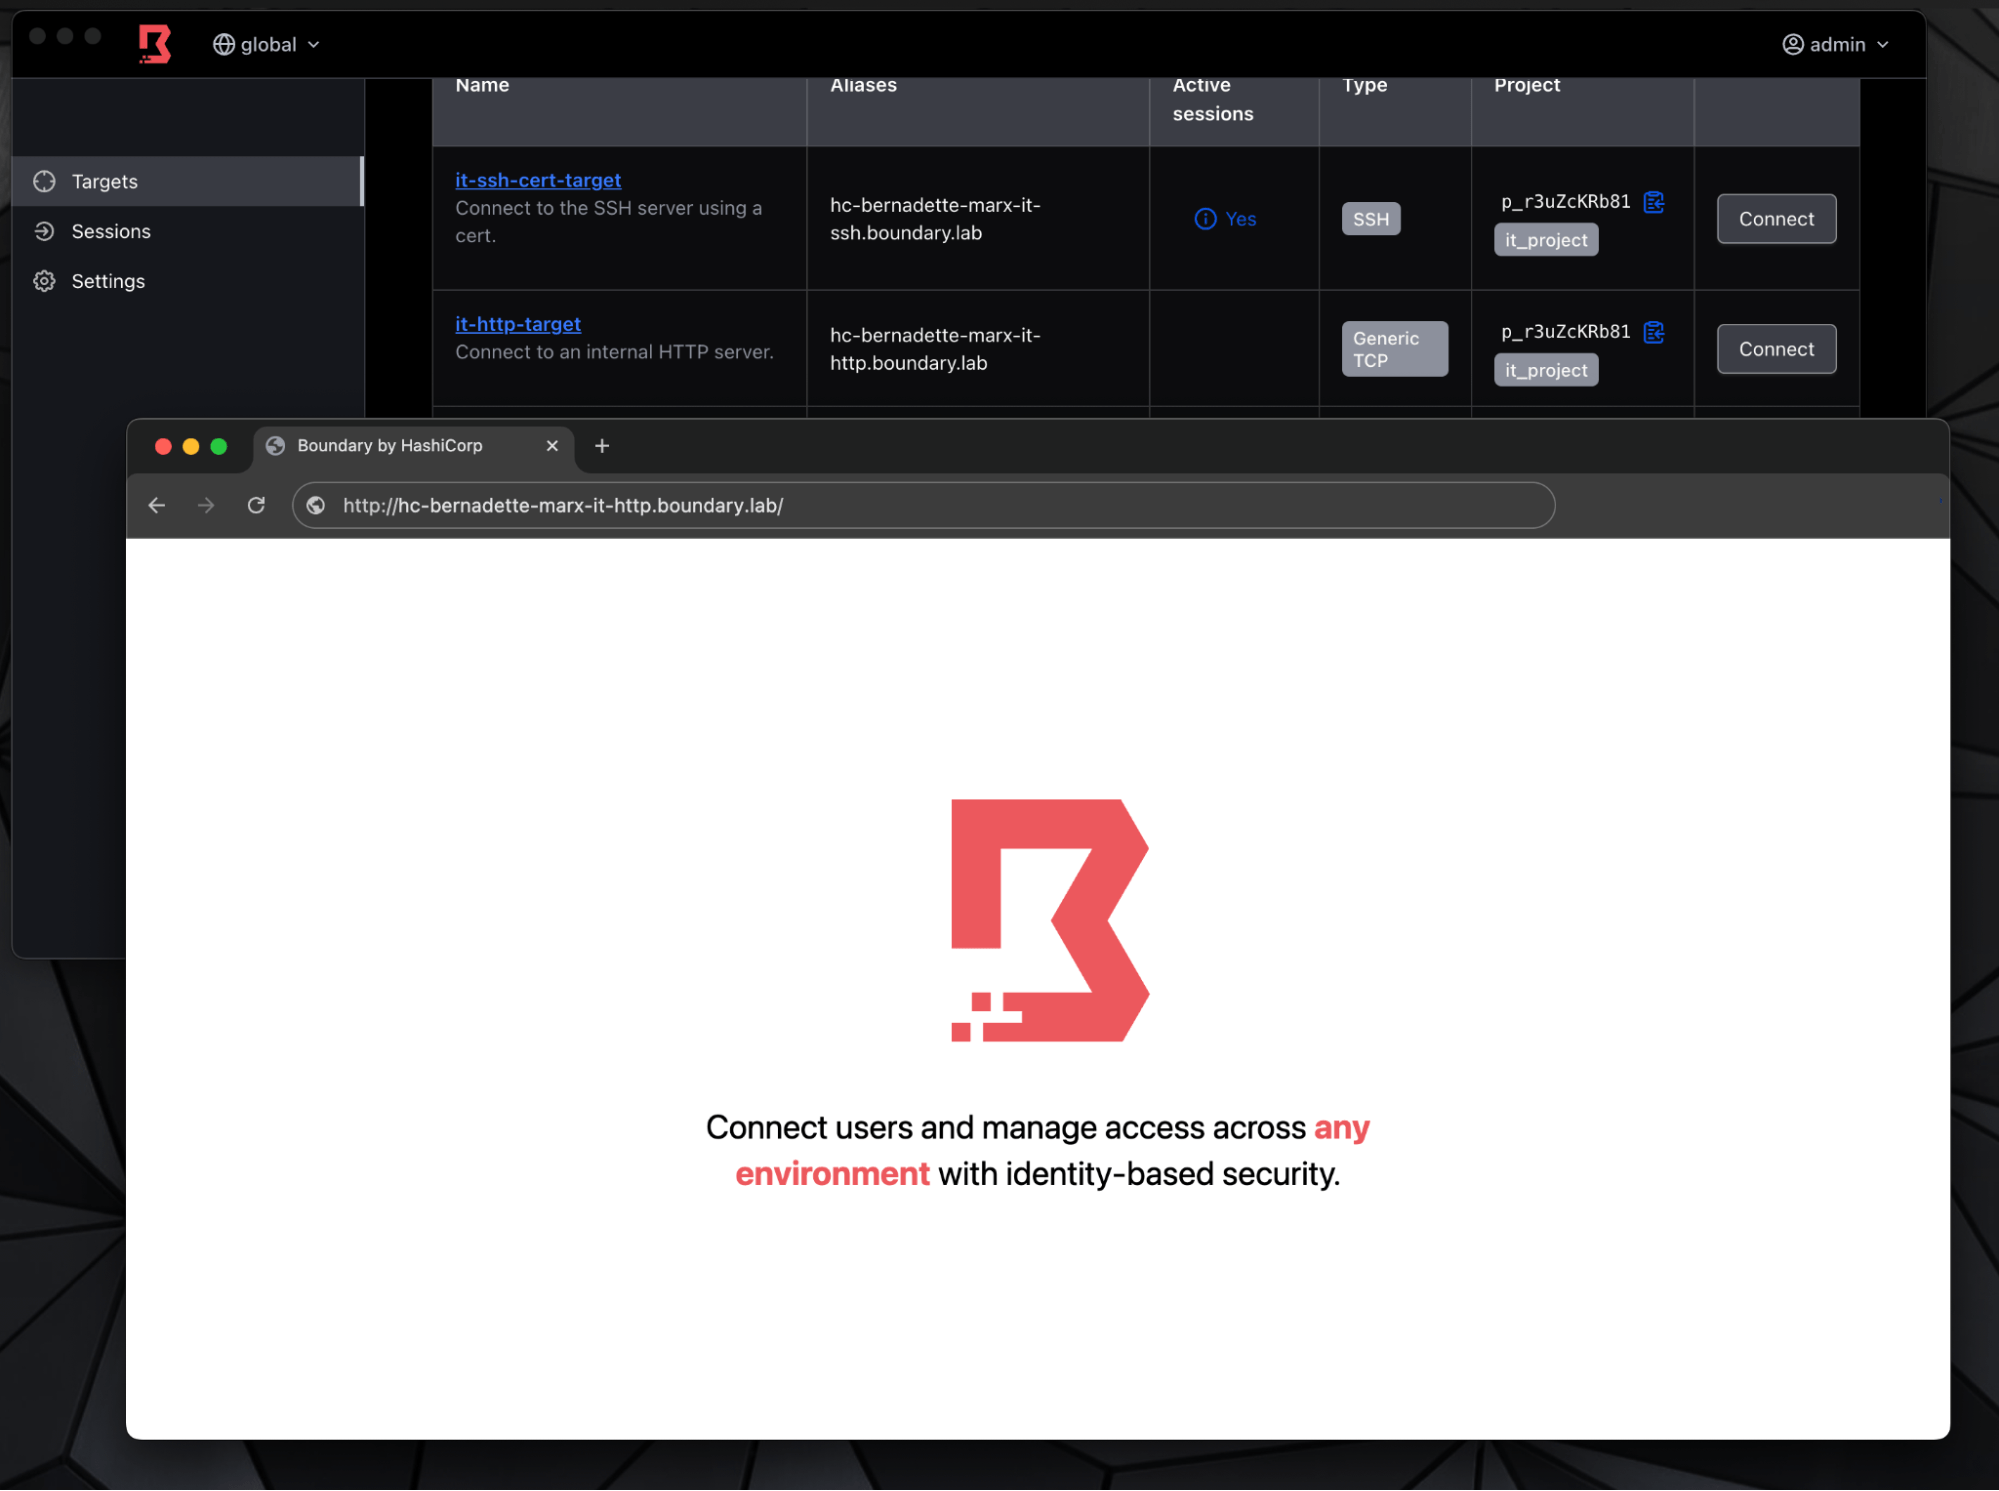Viewport: 1999px width, 1491px height.
Task: Open the admin user menu
Action: tap(1835, 44)
